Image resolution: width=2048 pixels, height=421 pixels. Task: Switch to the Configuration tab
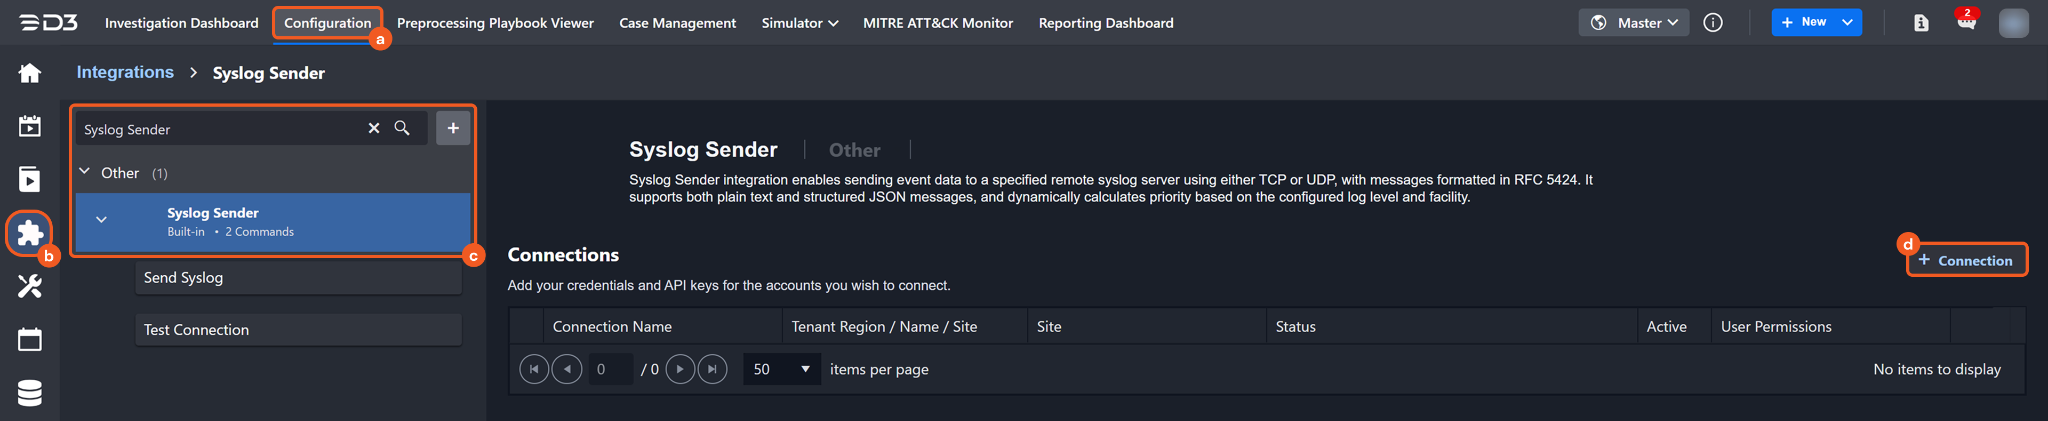327,22
